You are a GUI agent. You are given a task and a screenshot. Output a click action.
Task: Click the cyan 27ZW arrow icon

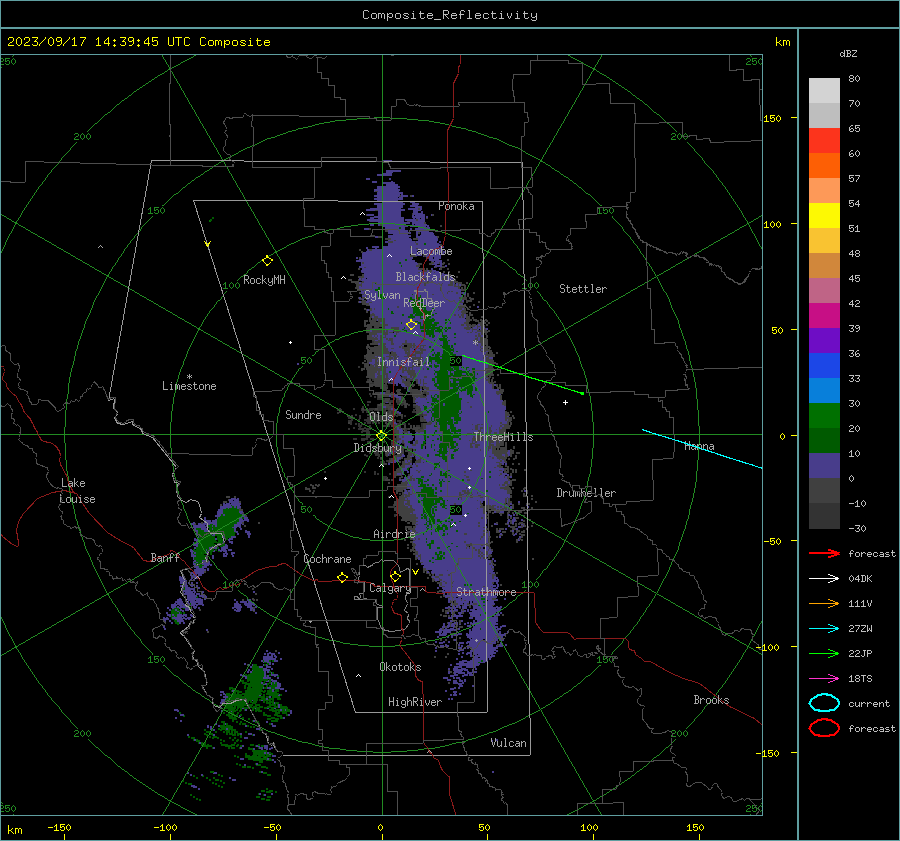tap(824, 629)
